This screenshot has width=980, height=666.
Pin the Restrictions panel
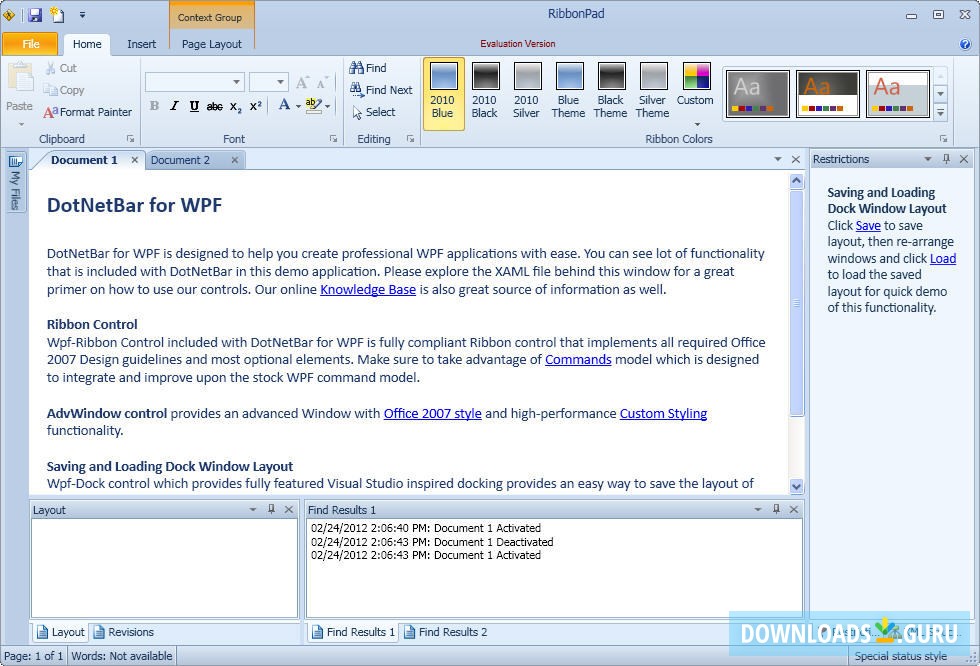pyautogui.click(x=946, y=159)
